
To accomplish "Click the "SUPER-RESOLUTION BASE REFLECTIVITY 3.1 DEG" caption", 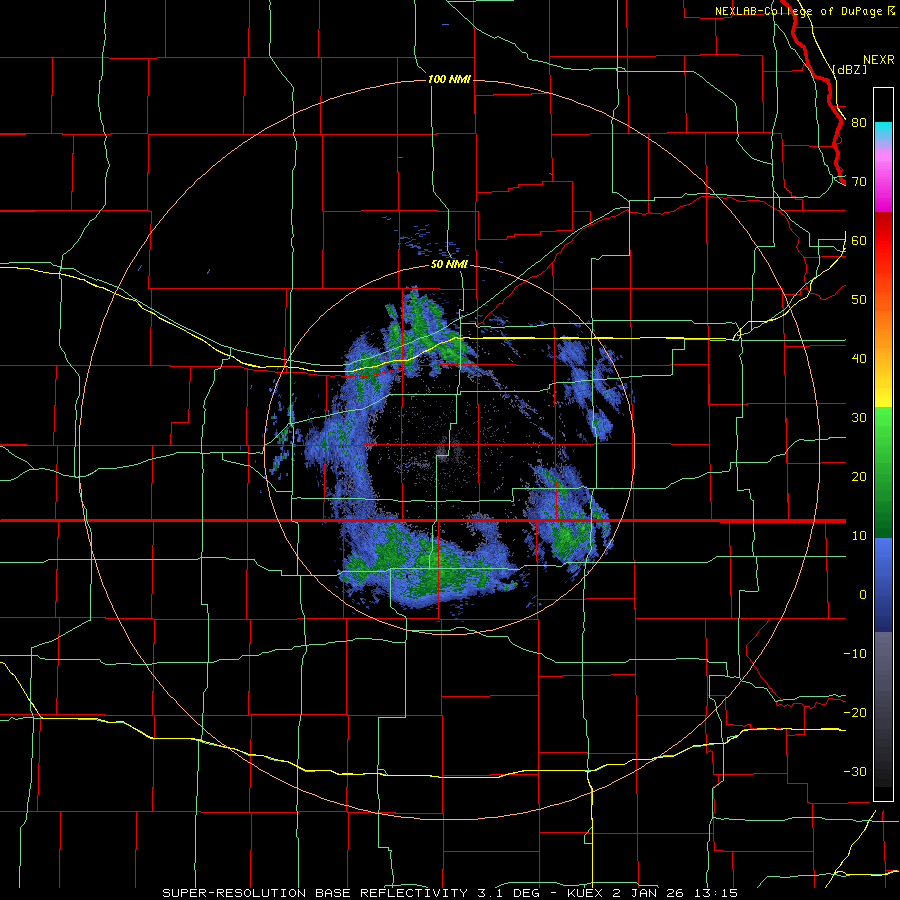I will point(351,893).
